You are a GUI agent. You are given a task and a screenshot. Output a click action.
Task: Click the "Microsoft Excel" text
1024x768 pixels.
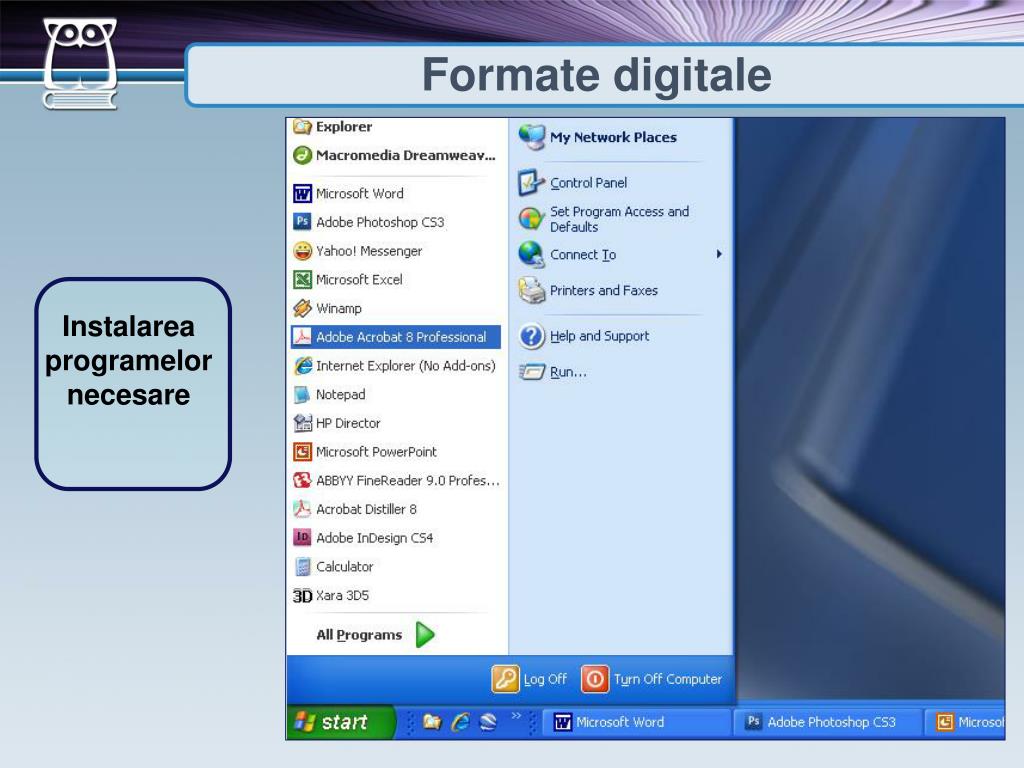[359, 280]
